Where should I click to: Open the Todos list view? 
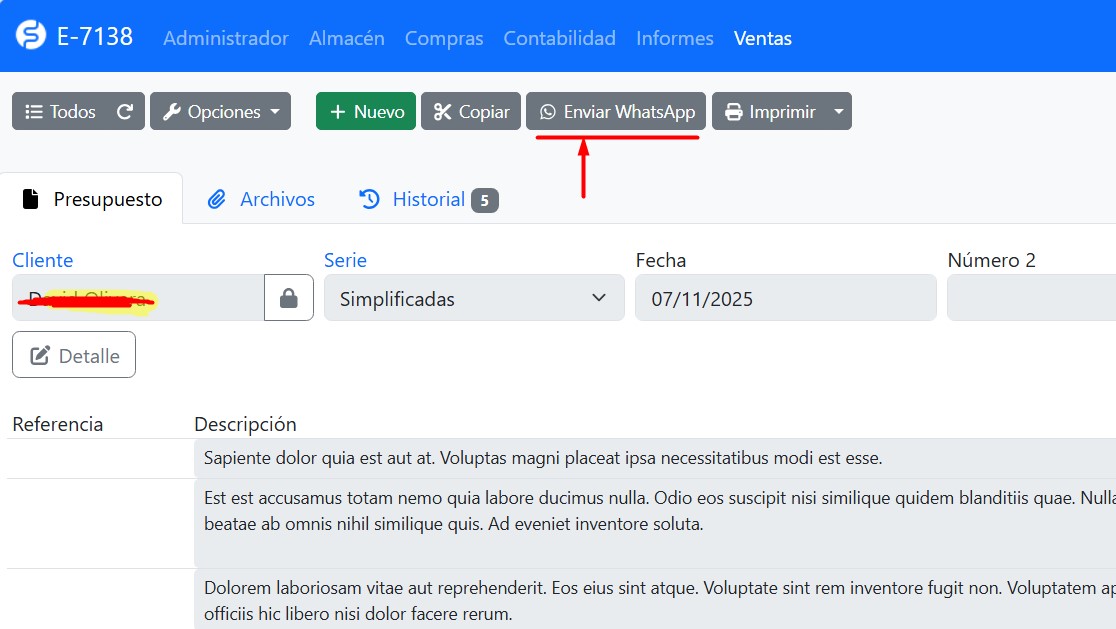62,112
